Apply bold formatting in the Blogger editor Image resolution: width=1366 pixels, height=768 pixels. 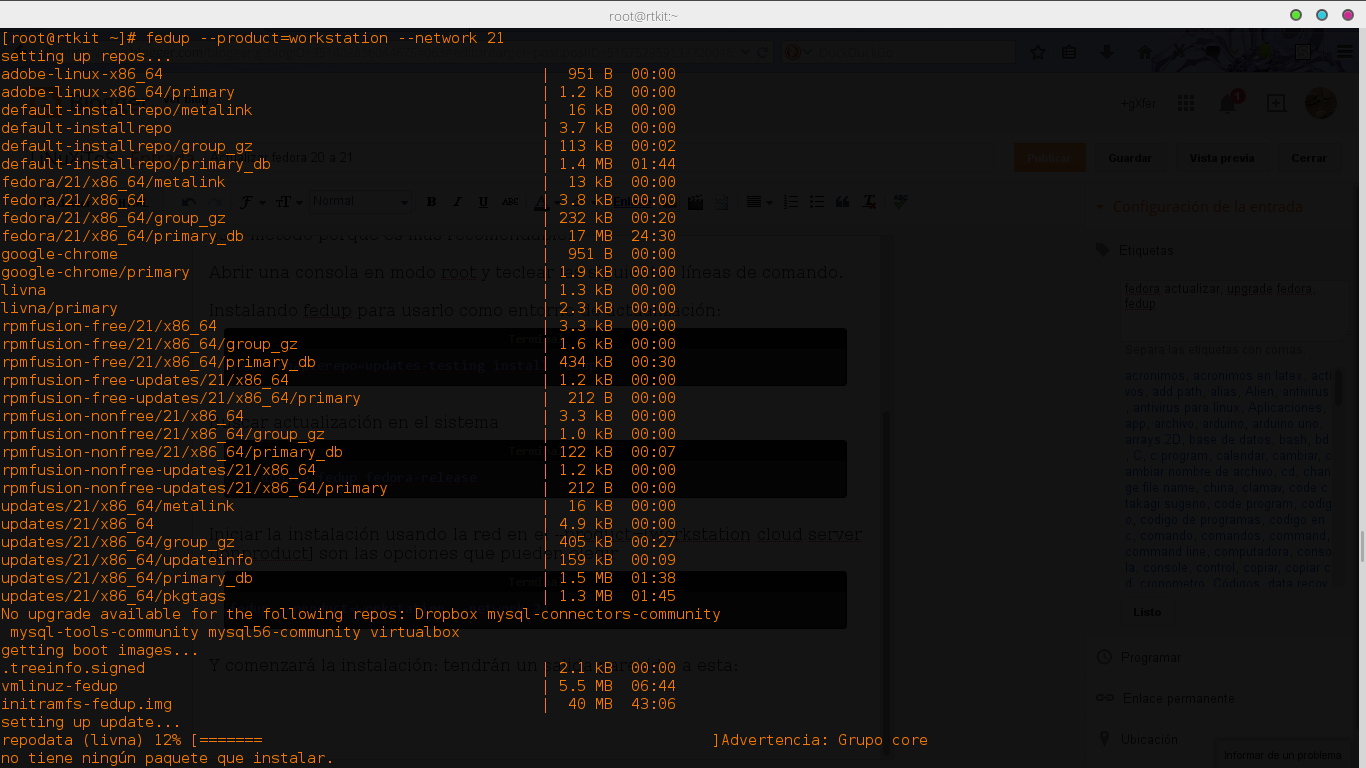click(x=431, y=202)
